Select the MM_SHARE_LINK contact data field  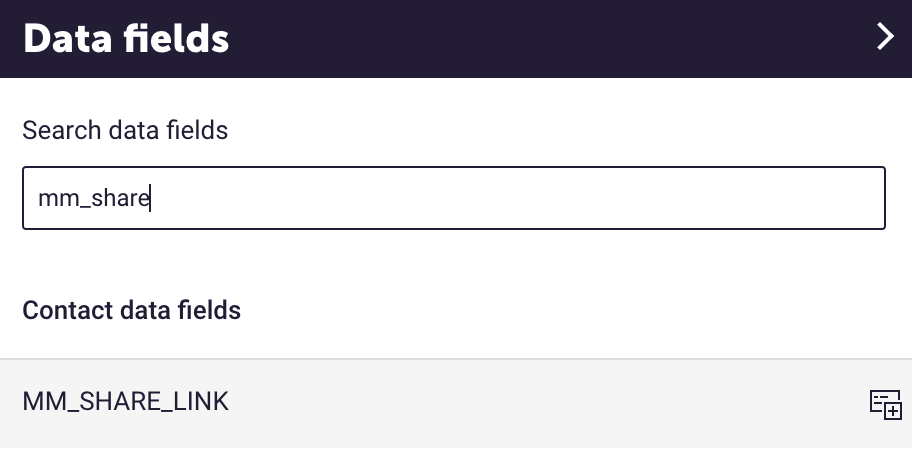point(456,403)
